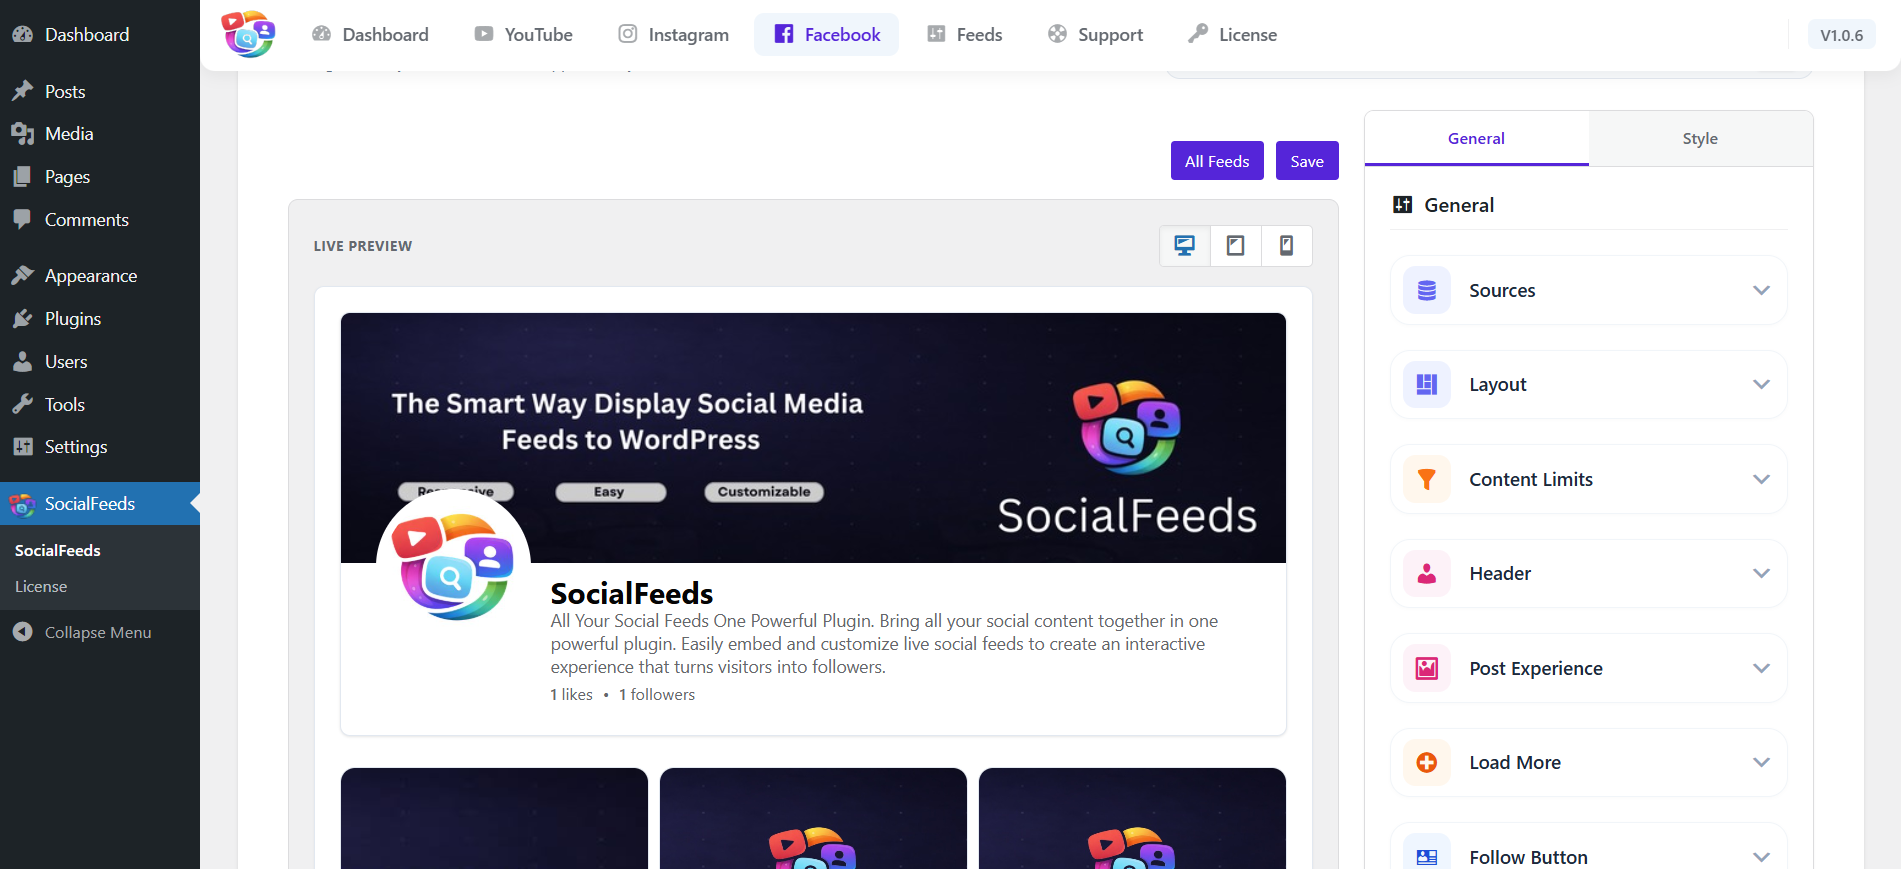Open SocialFeeds submenu link in sidebar
The height and width of the screenshot is (869, 1901).
click(x=57, y=550)
